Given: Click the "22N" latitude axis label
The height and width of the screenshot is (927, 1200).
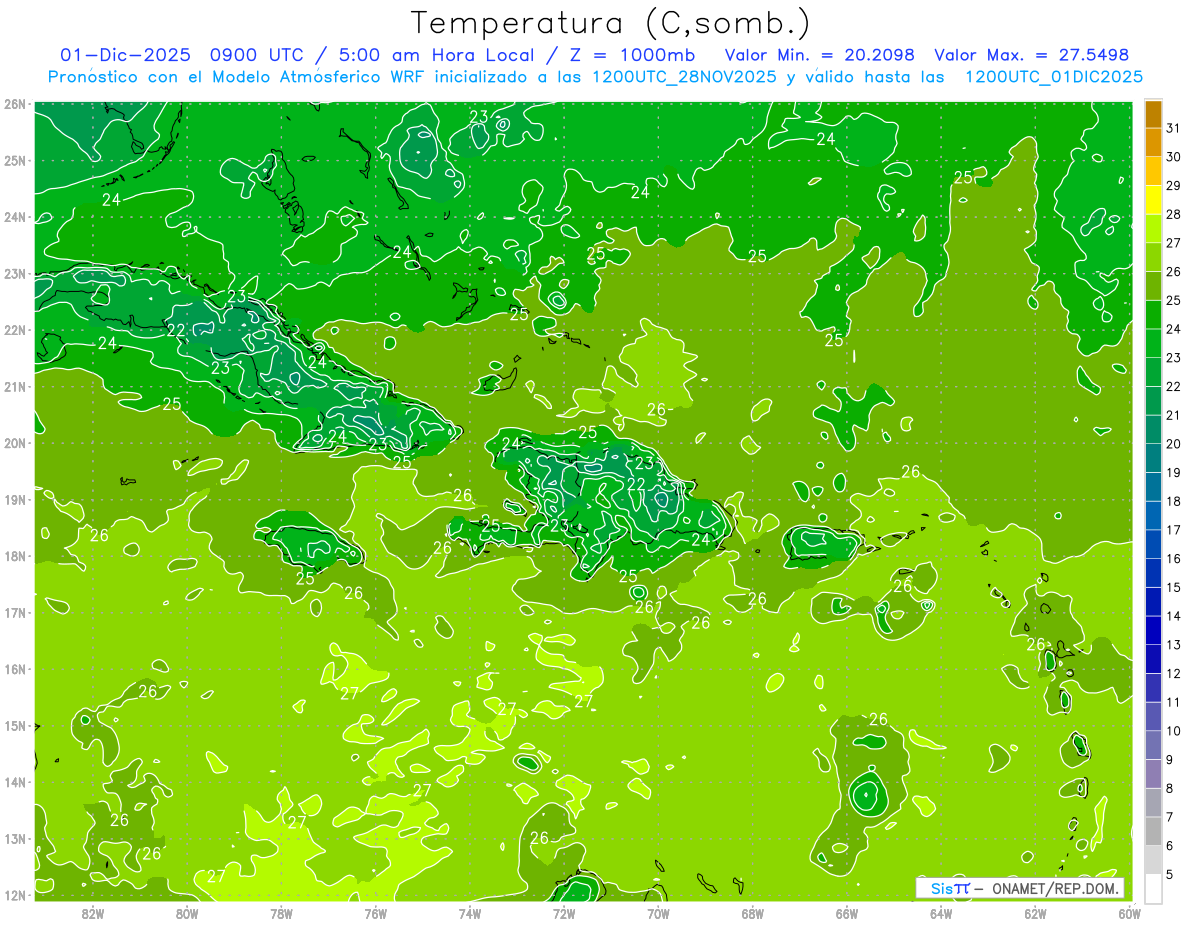Looking at the screenshot, I should click(14, 330).
